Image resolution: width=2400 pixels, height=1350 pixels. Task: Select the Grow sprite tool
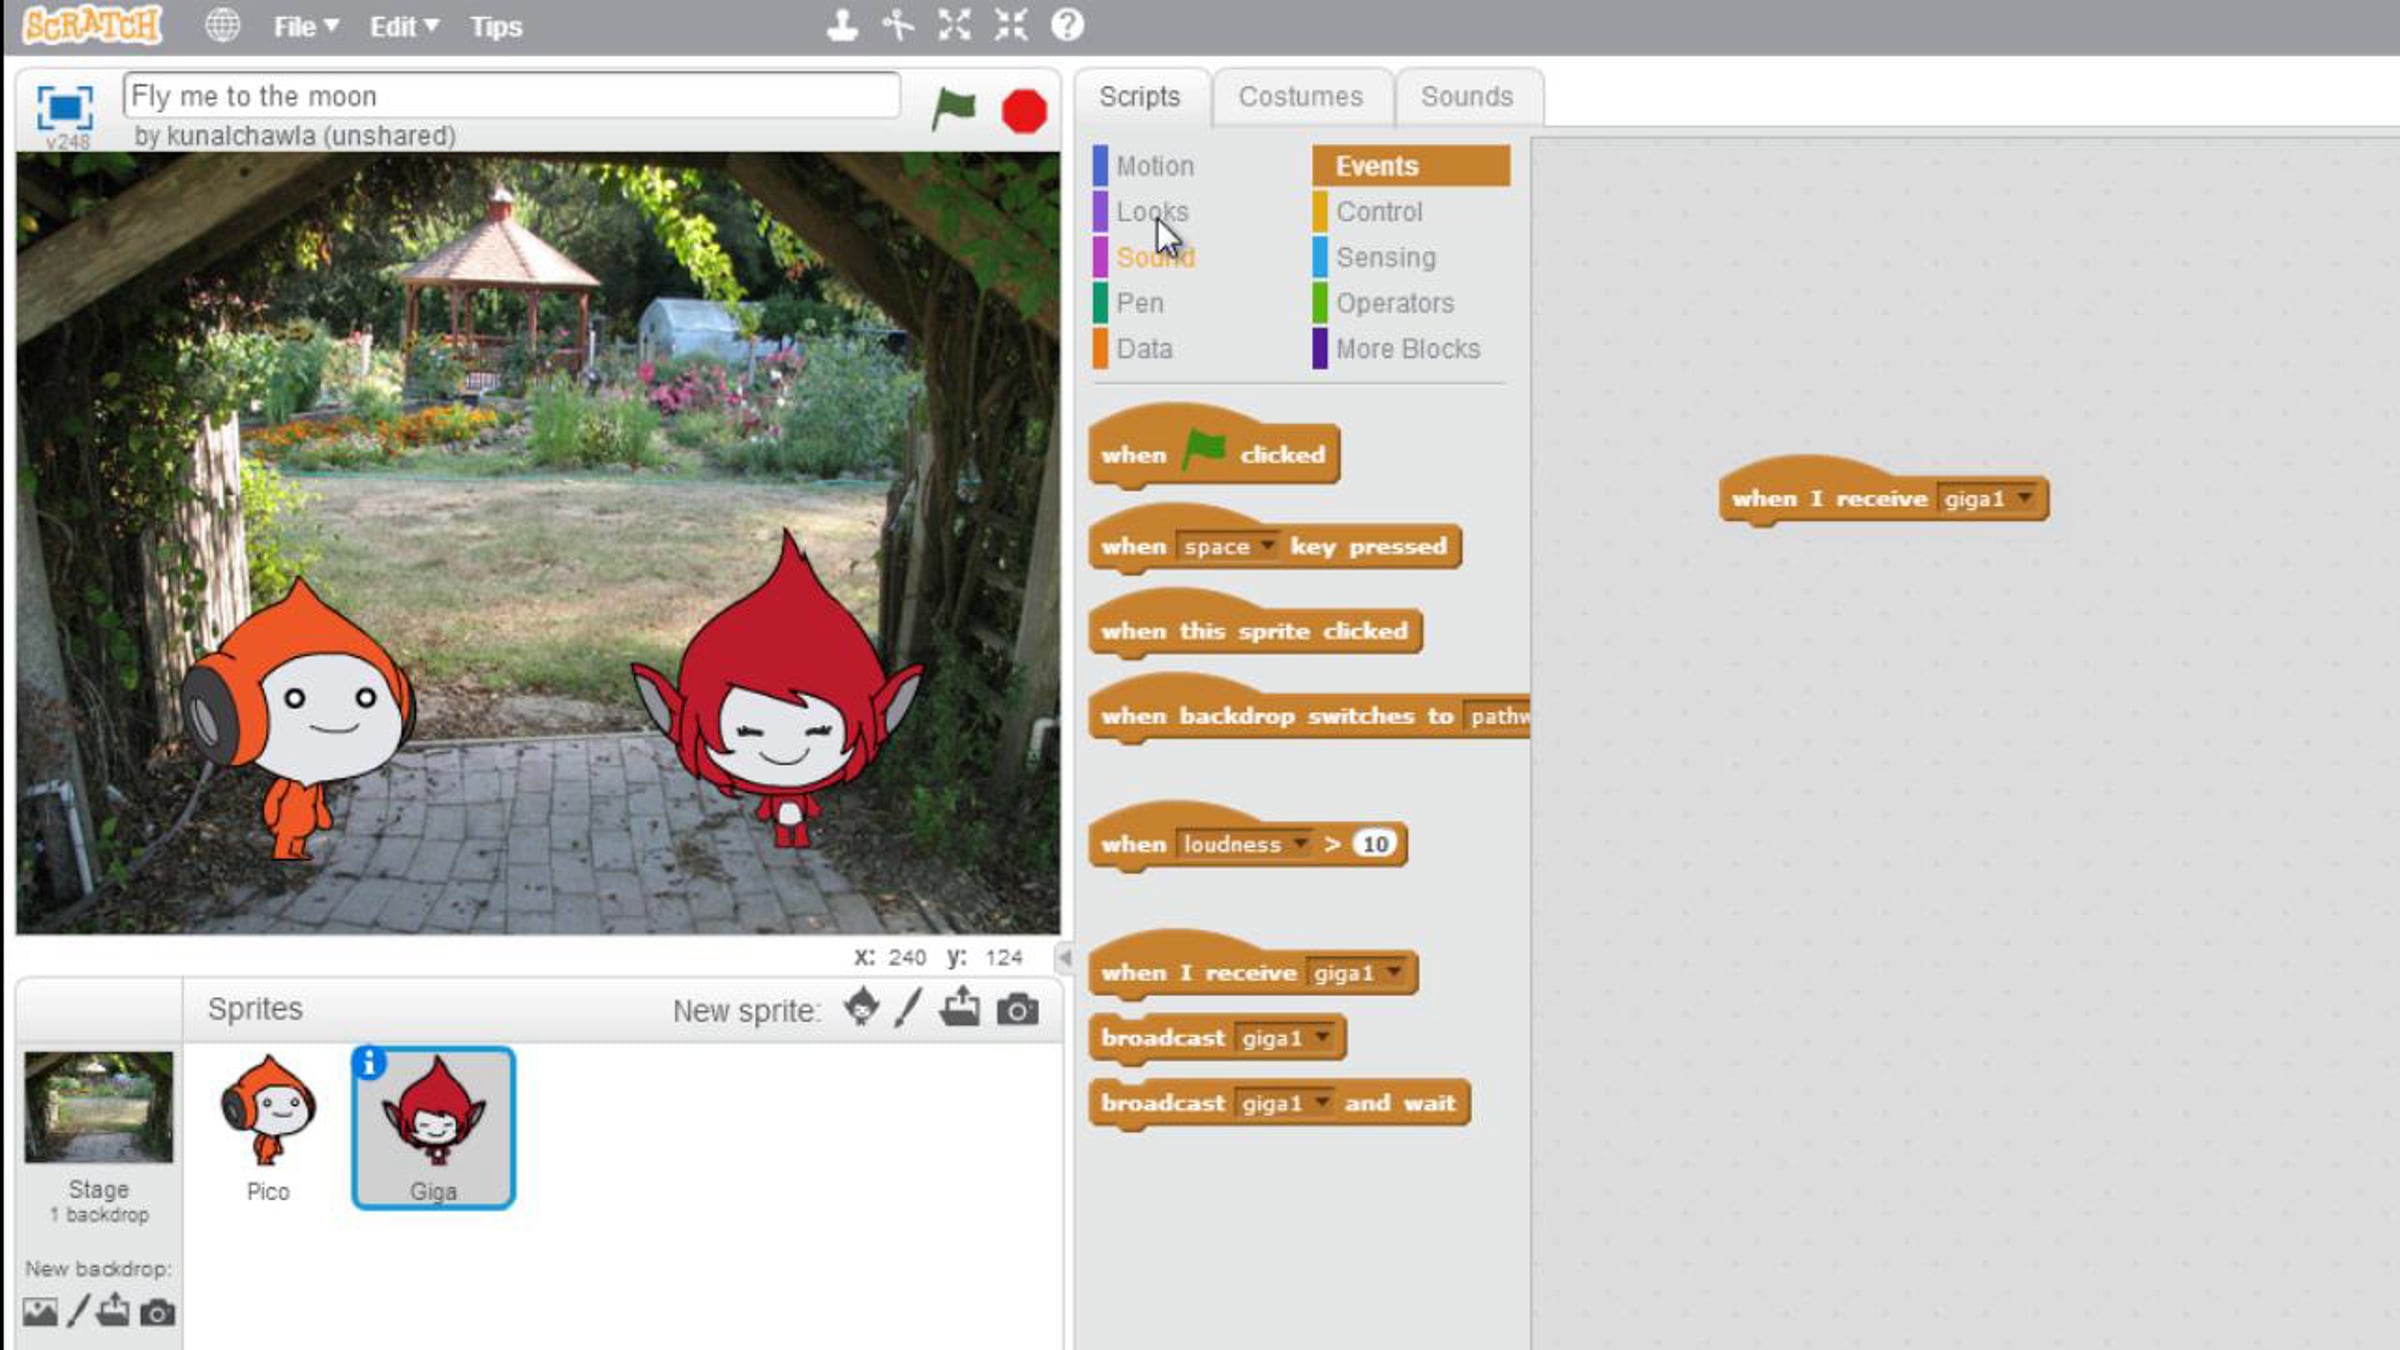tap(954, 25)
